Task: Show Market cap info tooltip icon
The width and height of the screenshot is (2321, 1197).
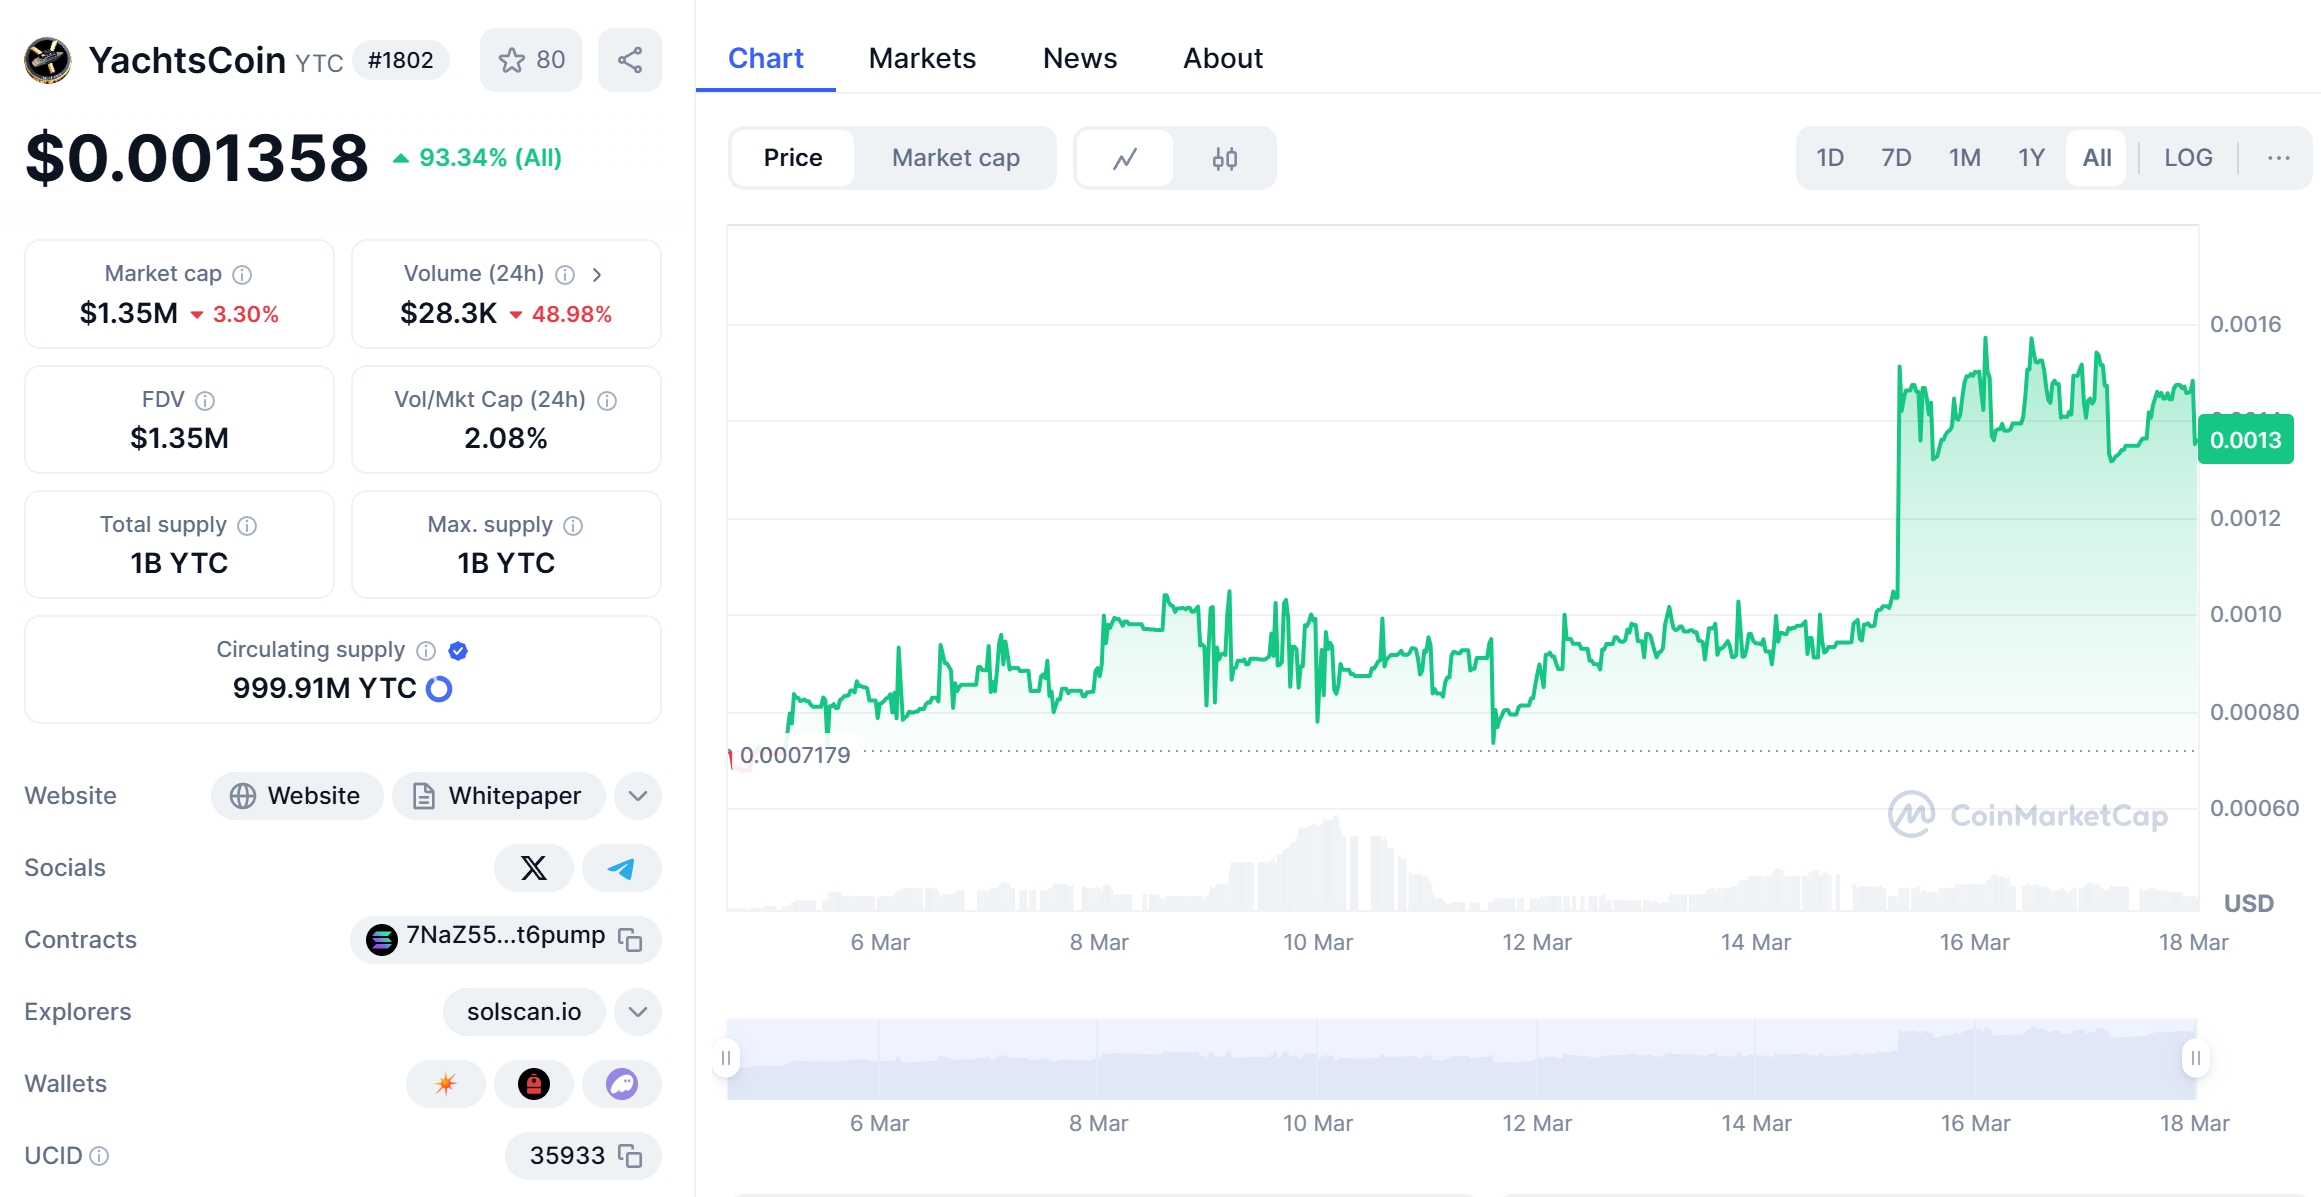Action: point(242,274)
